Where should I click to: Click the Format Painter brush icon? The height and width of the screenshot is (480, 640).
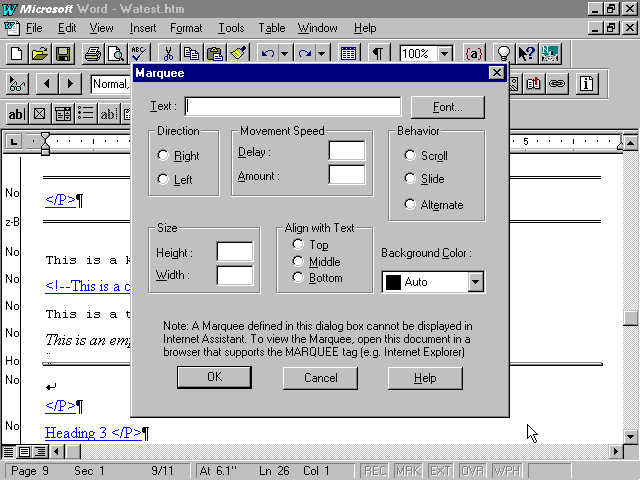237,53
